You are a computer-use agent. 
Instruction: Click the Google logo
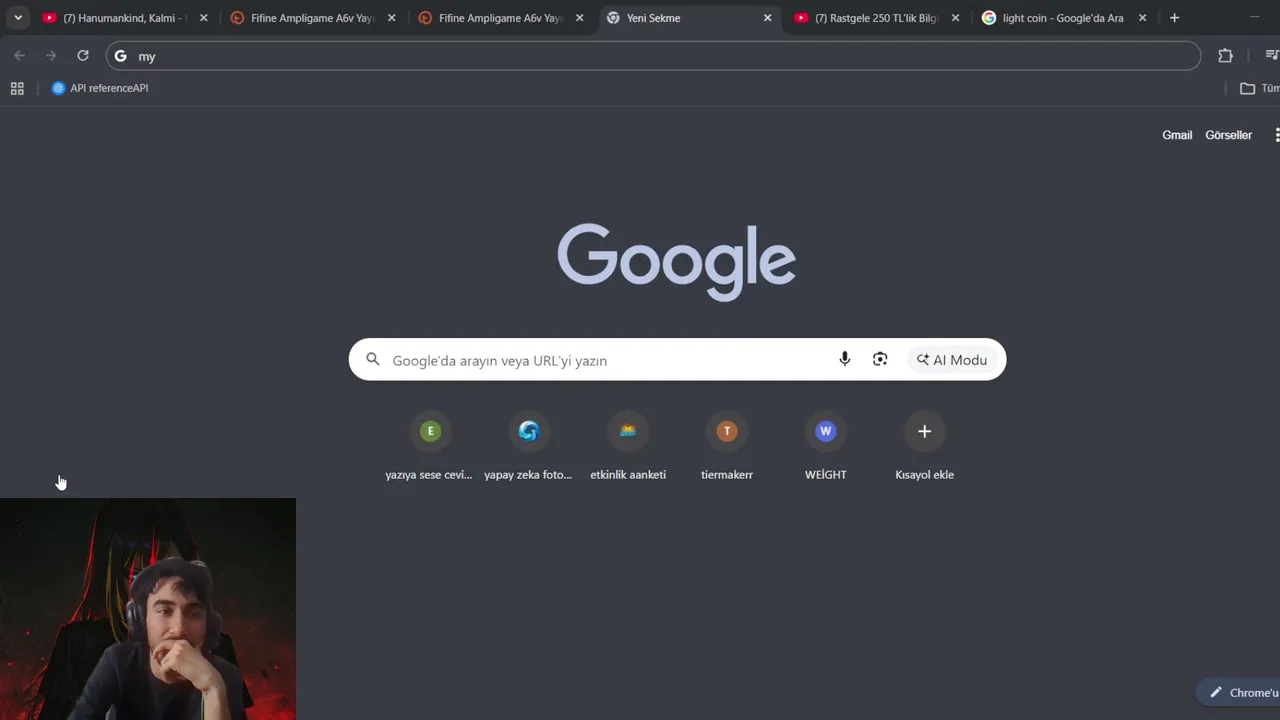(677, 262)
